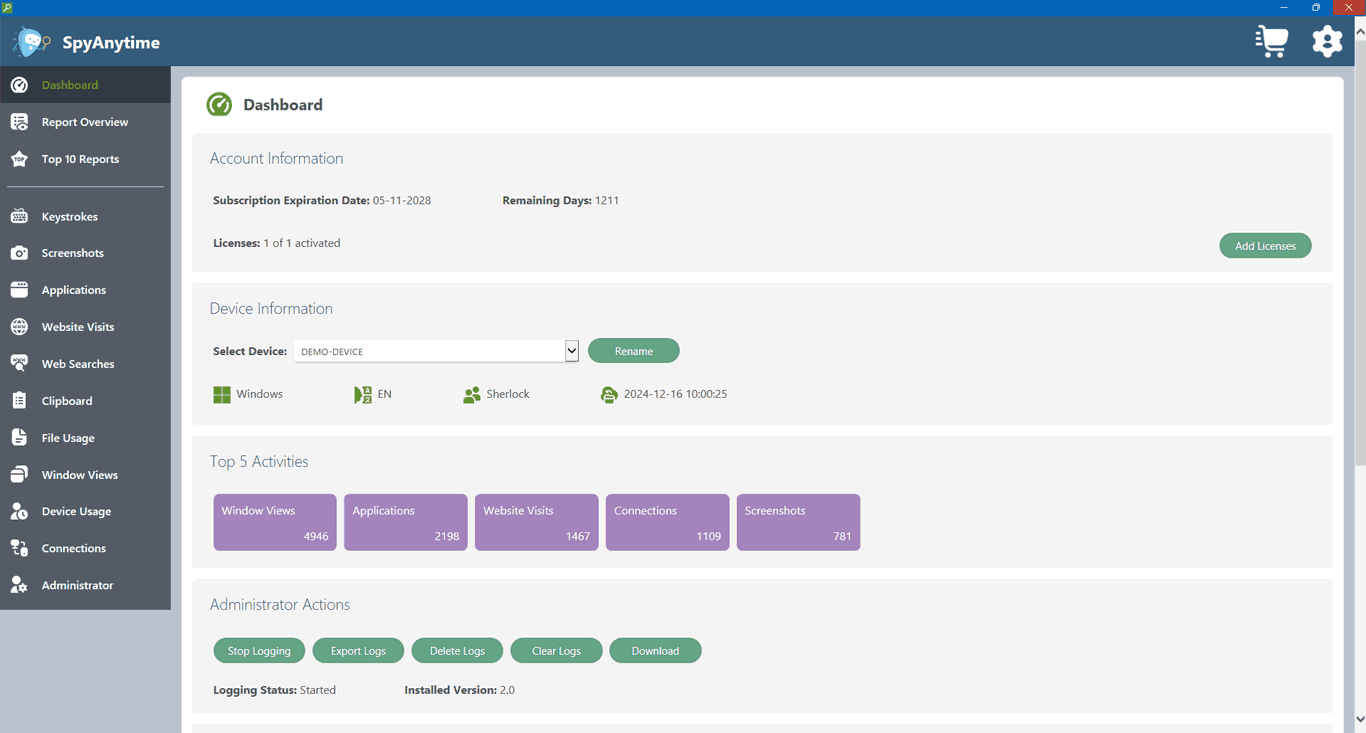
Task: Click the File Usage document icon
Action: [x=19, y=438]
